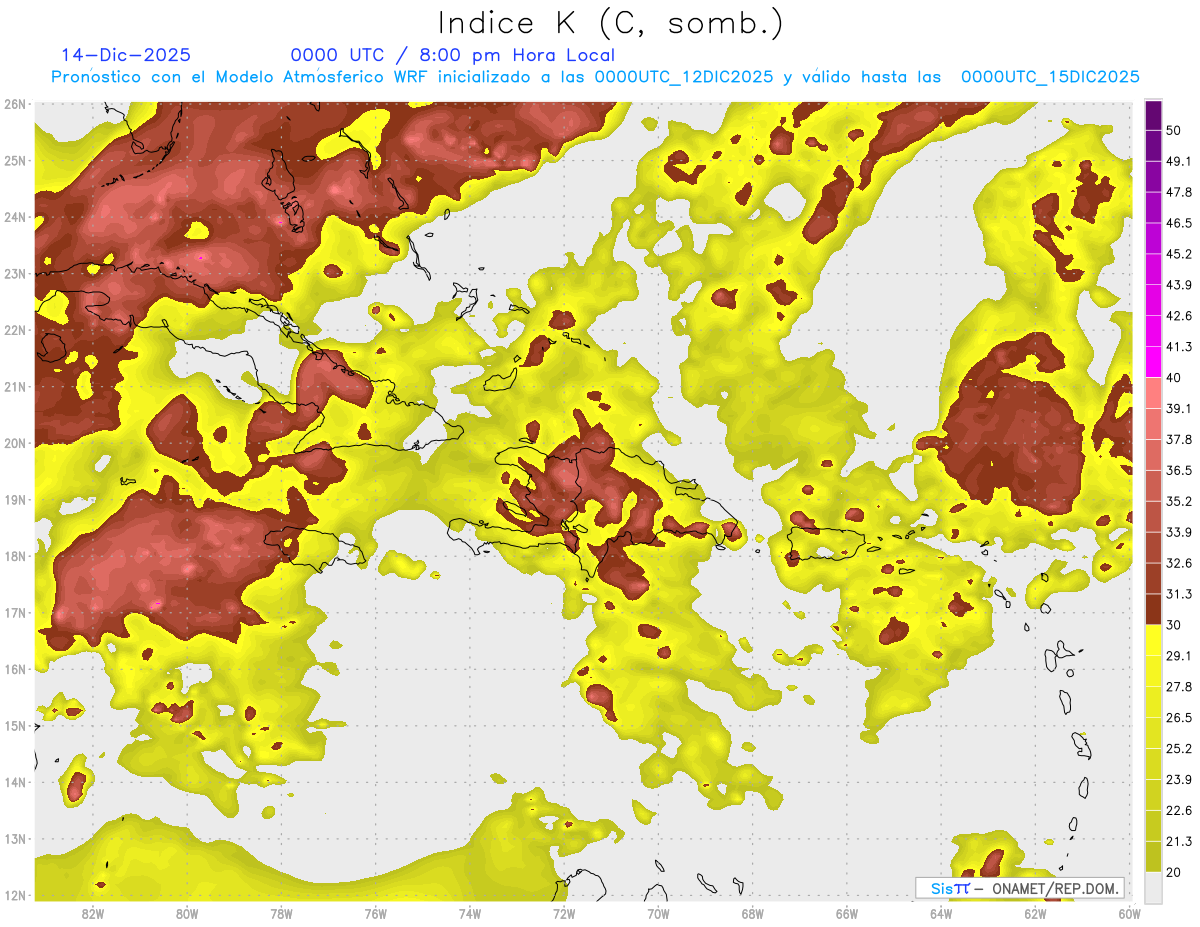
Task: Click the '29.1' color scale label
Action: [x=1179, y=656]
